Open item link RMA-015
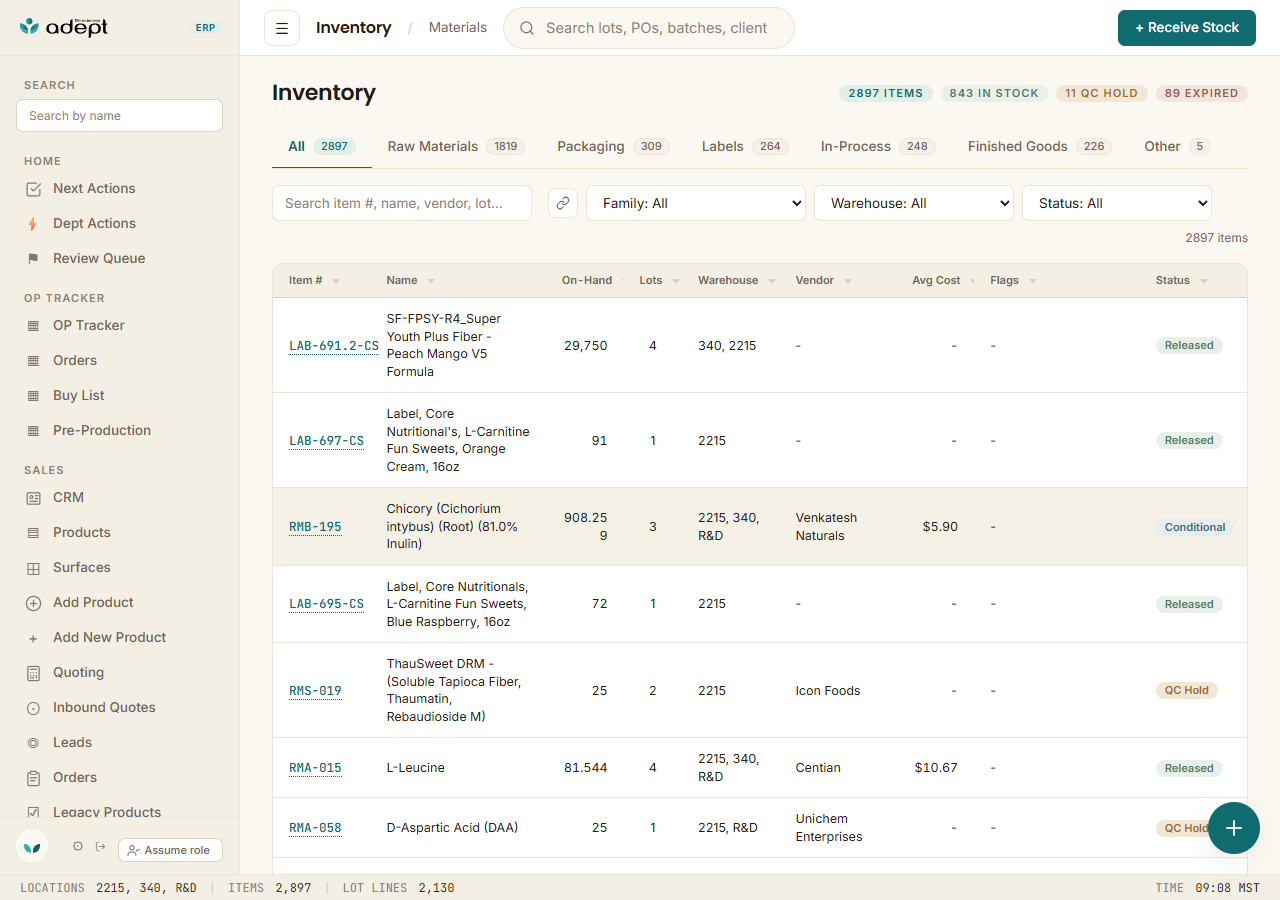The width and height of the screenshot is (1280, 900). point(315,768)
